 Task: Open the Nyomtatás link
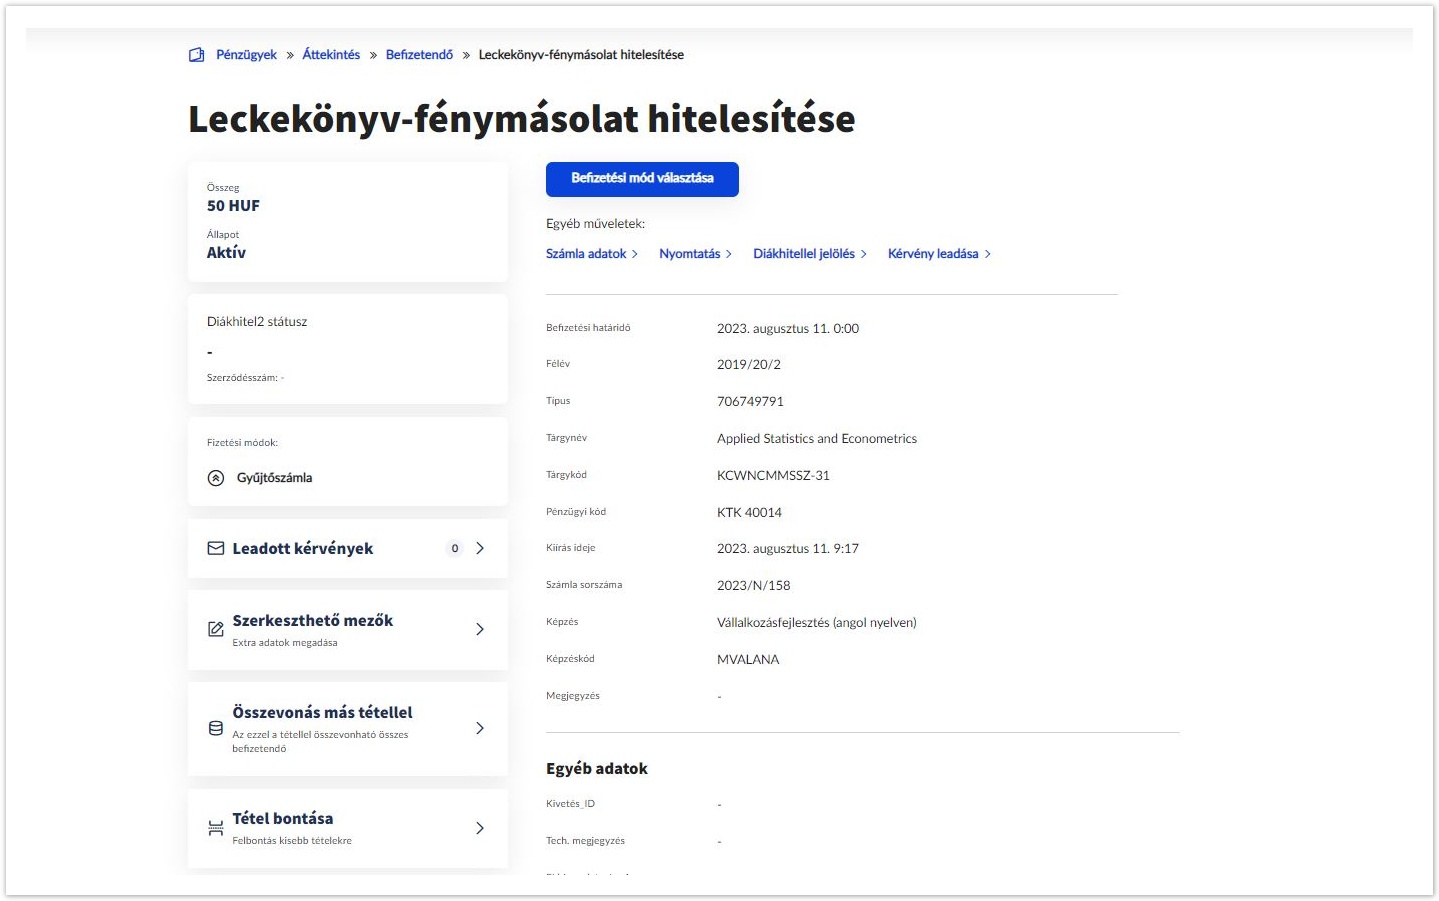click(x=696, y=254)
